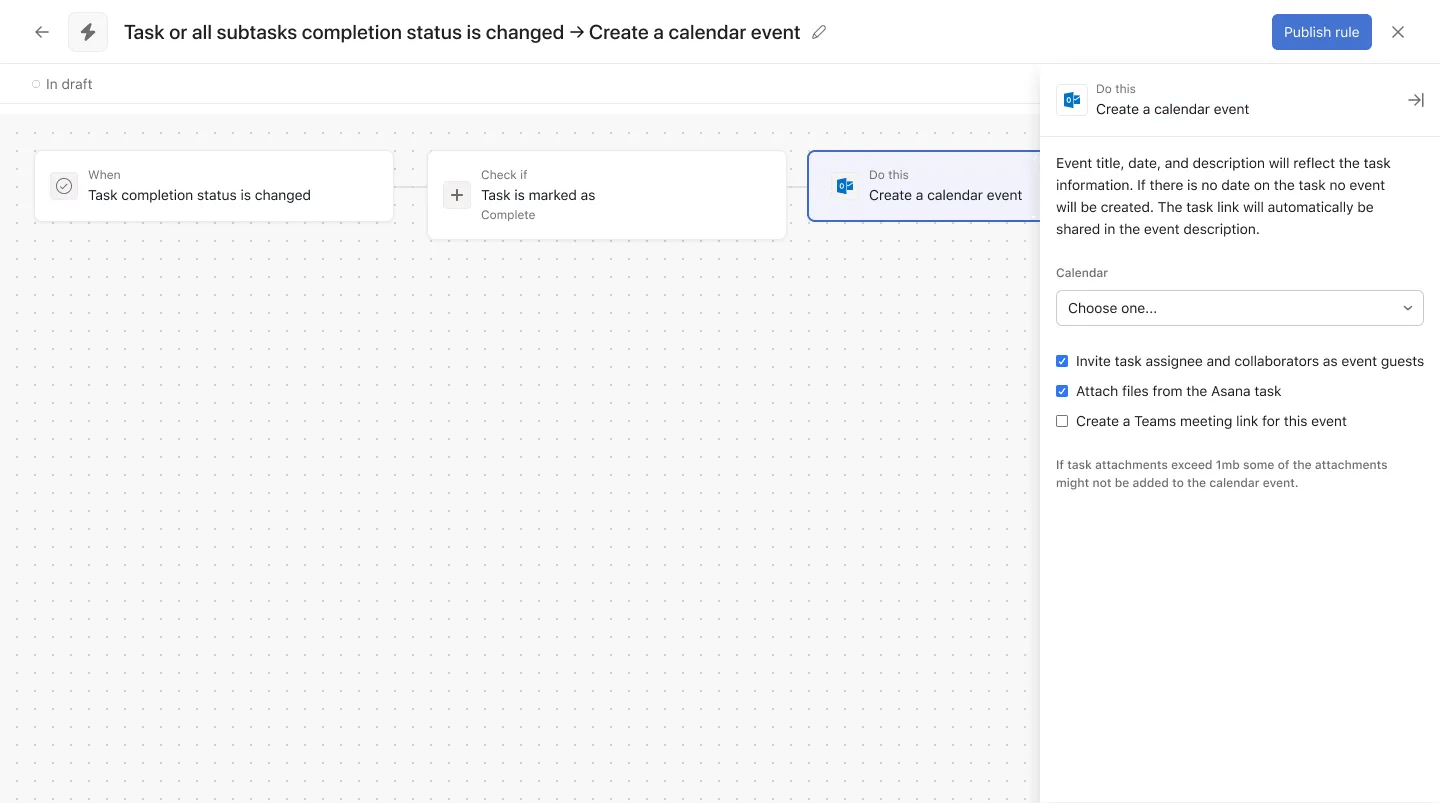
Task: Enable Create a Teams meeting link for this event
Action: (1062, 421)
